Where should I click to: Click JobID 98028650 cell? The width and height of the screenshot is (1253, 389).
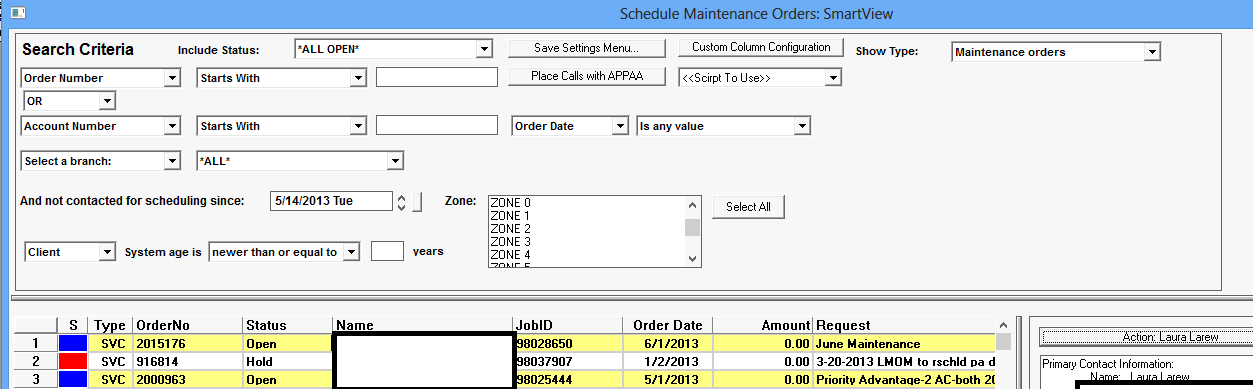click(x=568, y=343)
